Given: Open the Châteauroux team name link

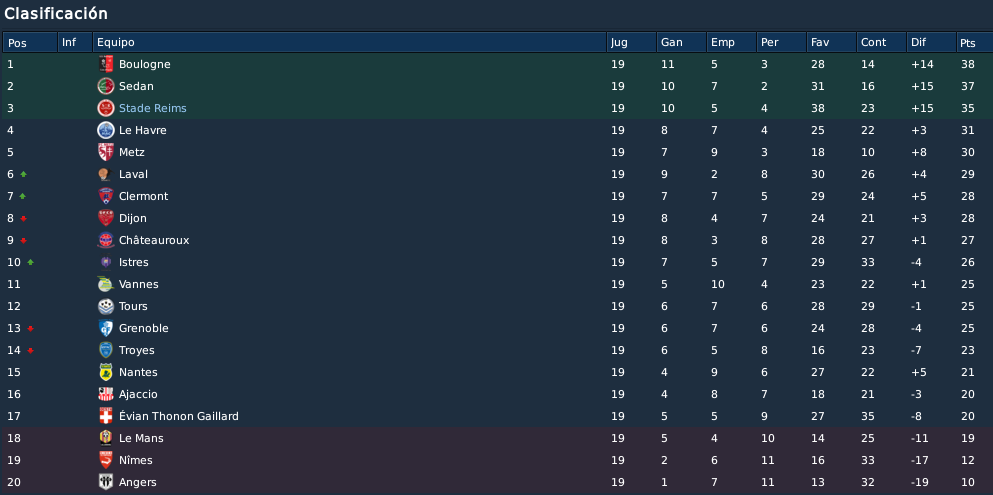Looking at the screenshot, I should [154, 241].
